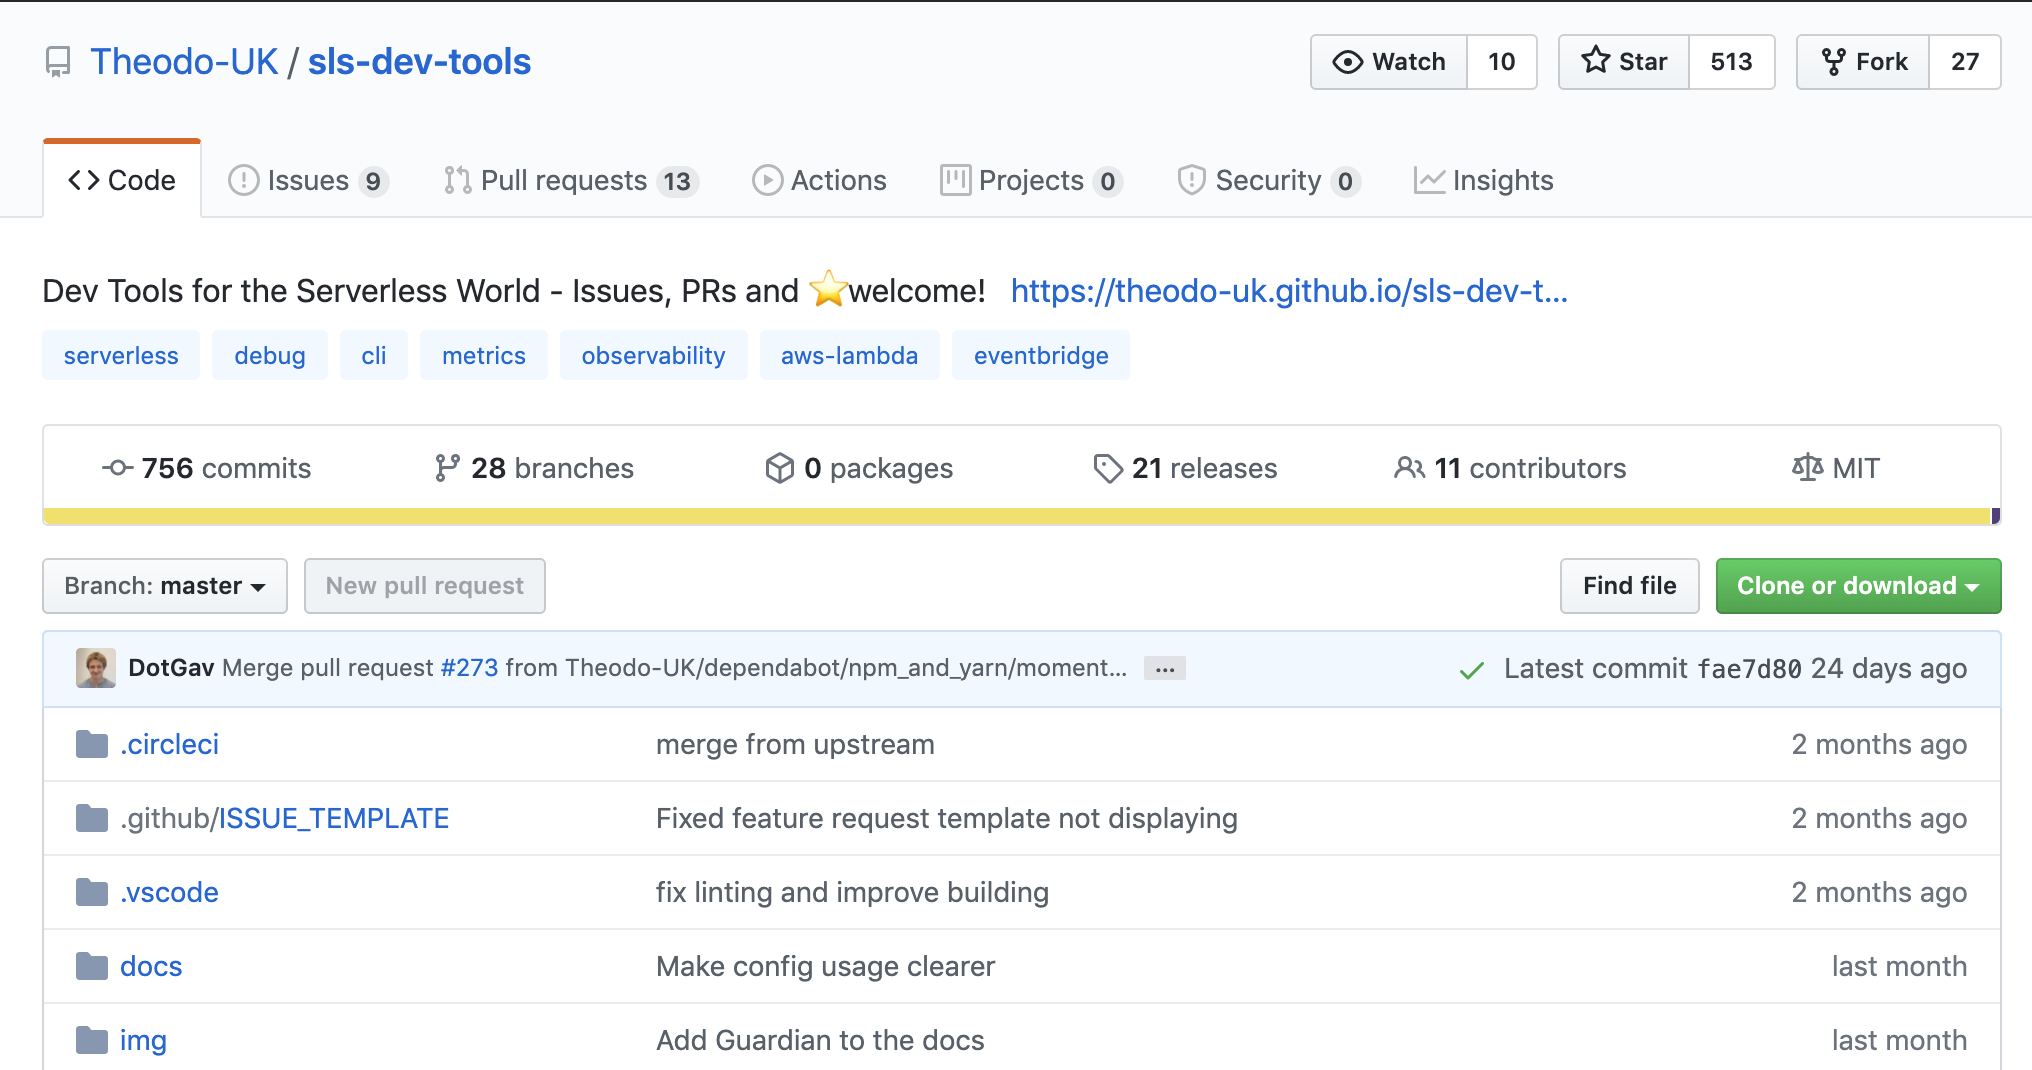Select the eventbridge topic tag

click(1041, 355)
